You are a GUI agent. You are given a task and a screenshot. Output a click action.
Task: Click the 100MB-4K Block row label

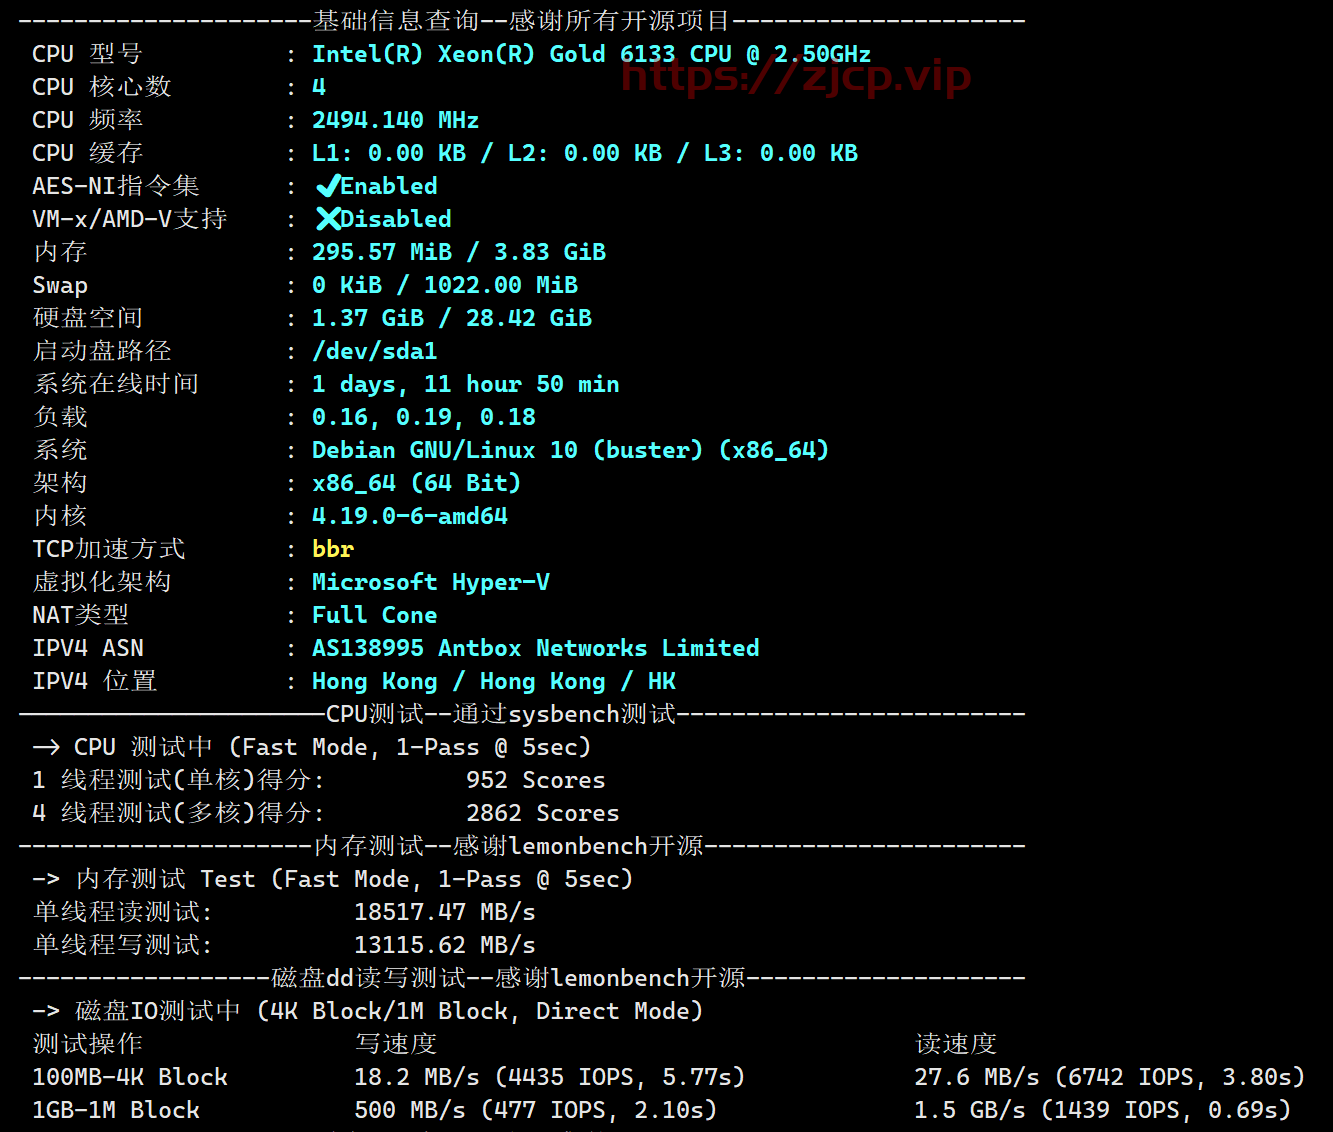(130, 1077)
